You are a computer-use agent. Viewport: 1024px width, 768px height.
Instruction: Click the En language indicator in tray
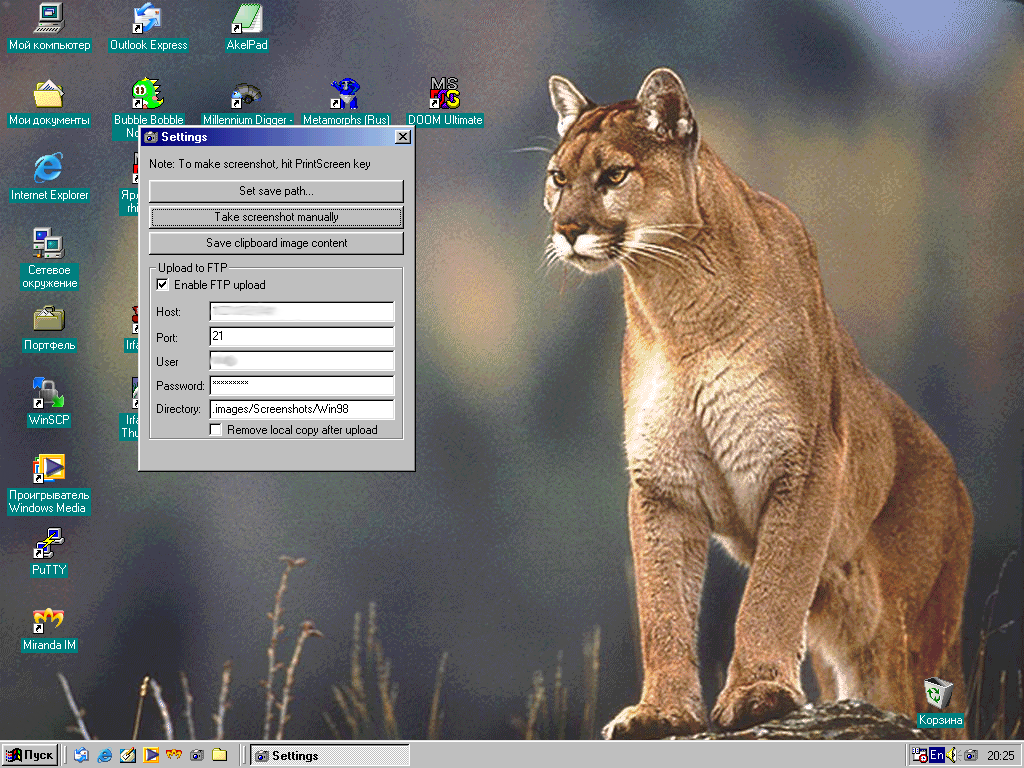click(937, 756)
